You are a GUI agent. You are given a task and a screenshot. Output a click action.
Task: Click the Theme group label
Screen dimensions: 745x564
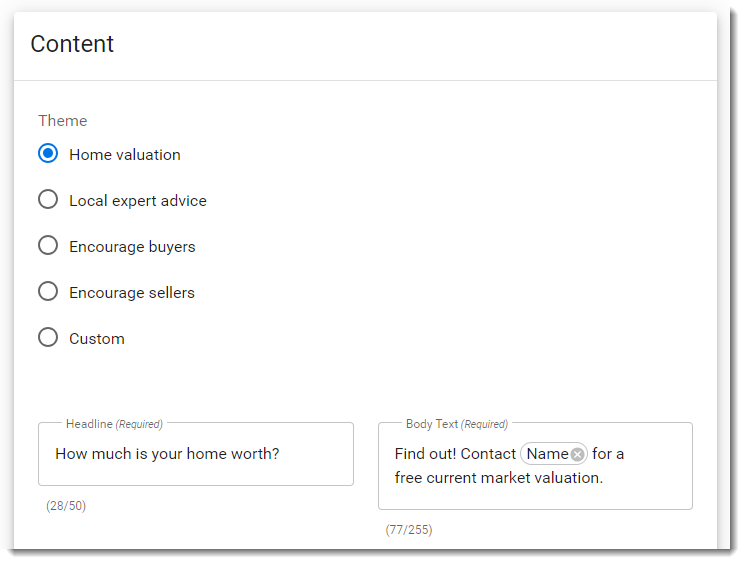(63, 121)
